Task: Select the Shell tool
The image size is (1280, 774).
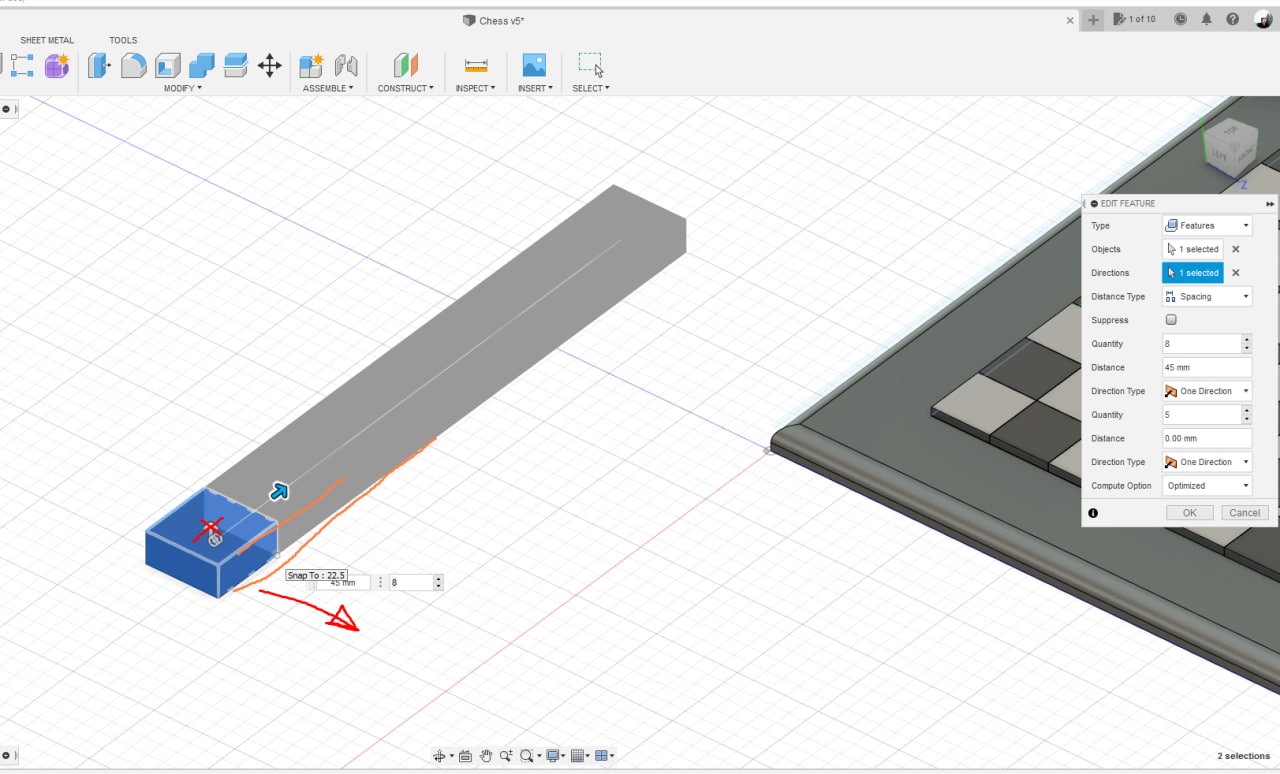Action: click(167, 66)
